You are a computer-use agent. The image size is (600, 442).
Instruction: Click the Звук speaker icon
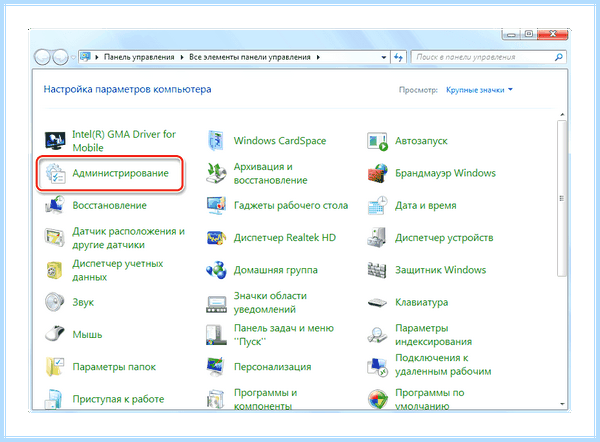(54, 302)
